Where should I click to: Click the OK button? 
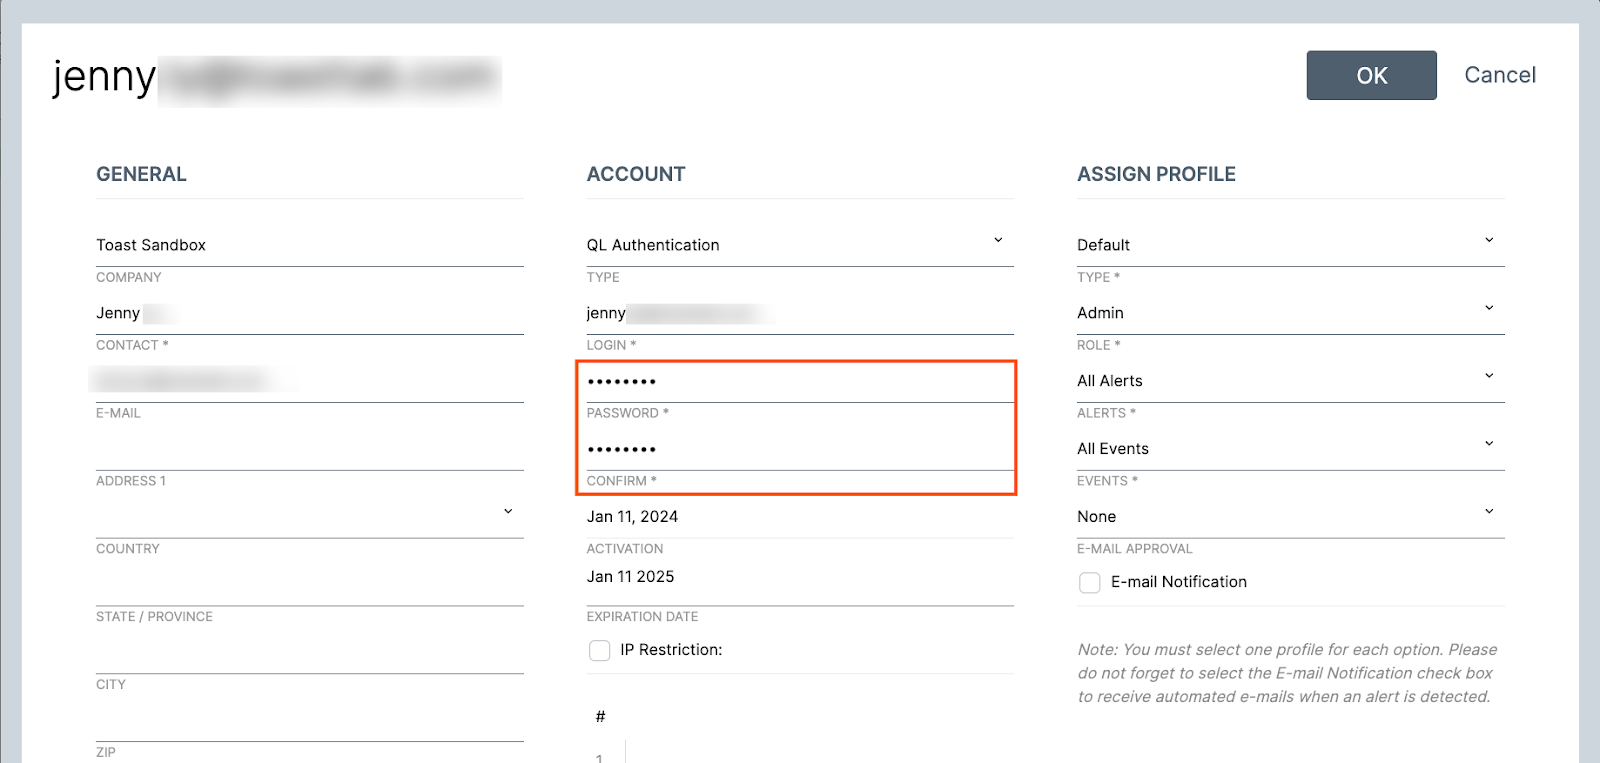1371,75
